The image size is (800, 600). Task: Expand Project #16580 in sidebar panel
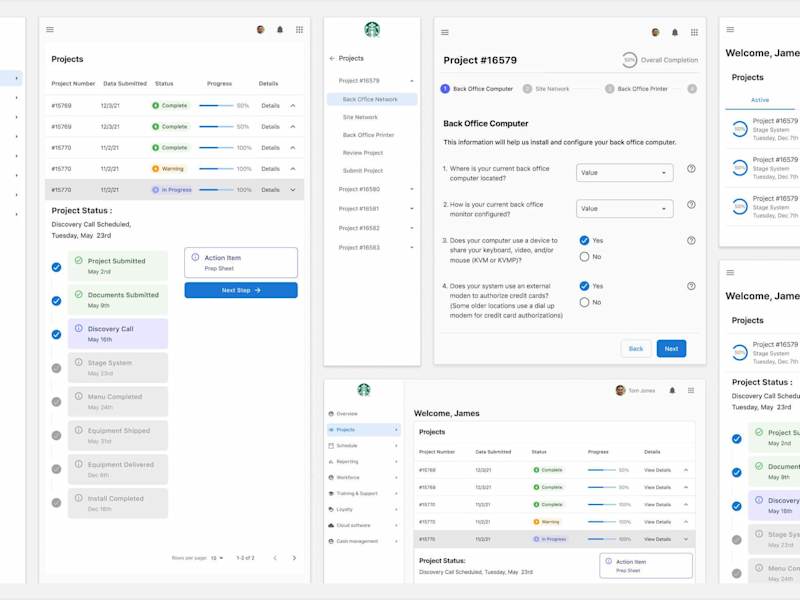411,189
